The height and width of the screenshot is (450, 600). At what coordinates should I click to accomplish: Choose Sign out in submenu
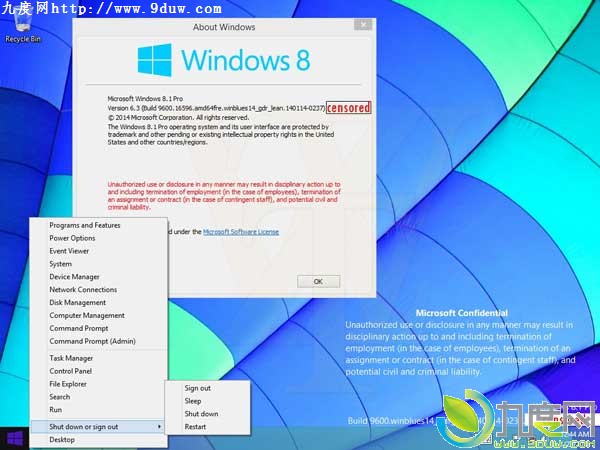[x=207, y=388]
